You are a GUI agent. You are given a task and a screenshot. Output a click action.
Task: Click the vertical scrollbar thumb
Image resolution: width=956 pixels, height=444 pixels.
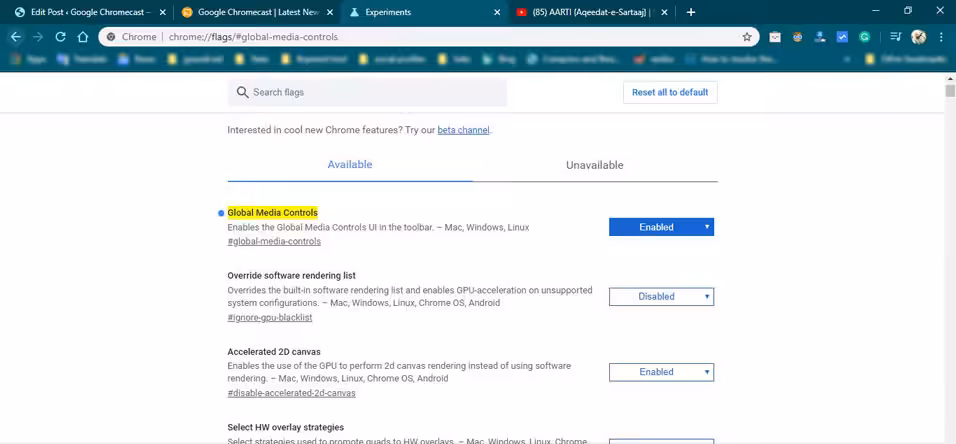tap(950, 91)
